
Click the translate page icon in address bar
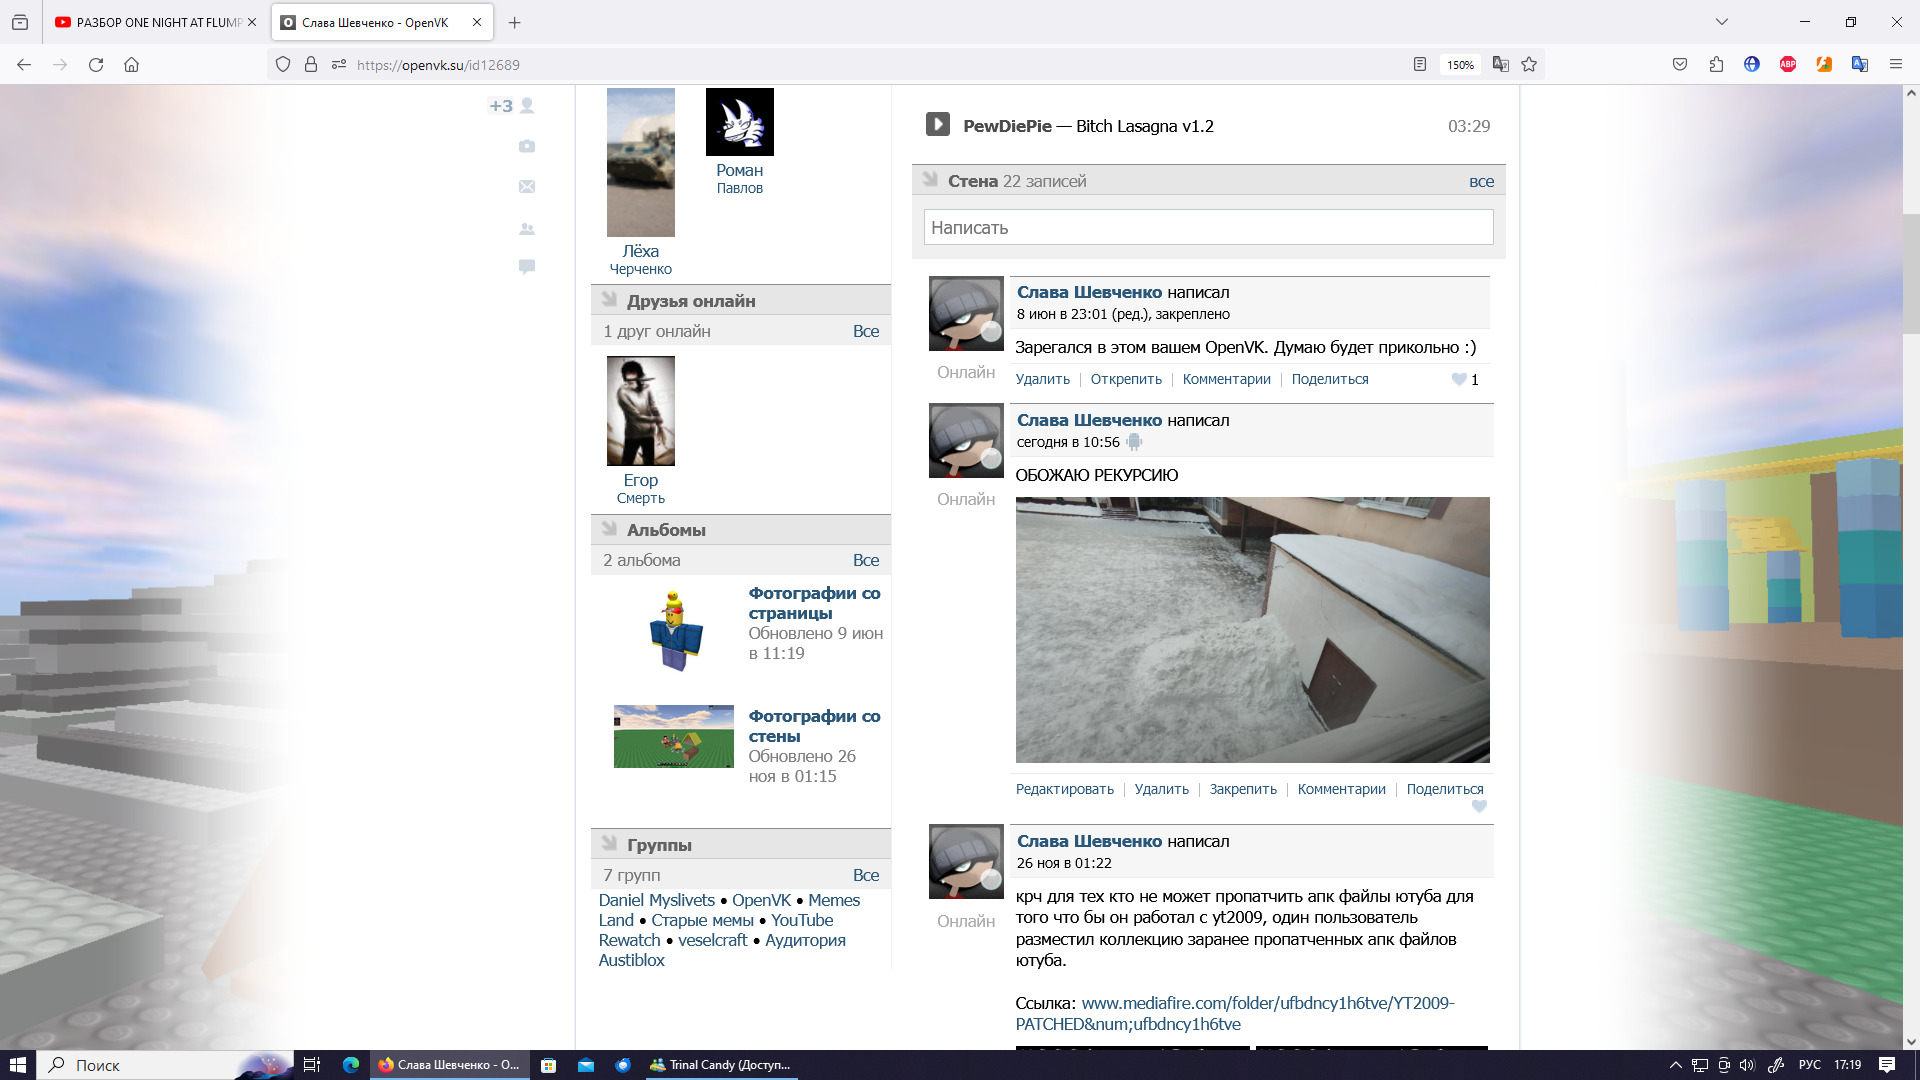[1500, 65]
